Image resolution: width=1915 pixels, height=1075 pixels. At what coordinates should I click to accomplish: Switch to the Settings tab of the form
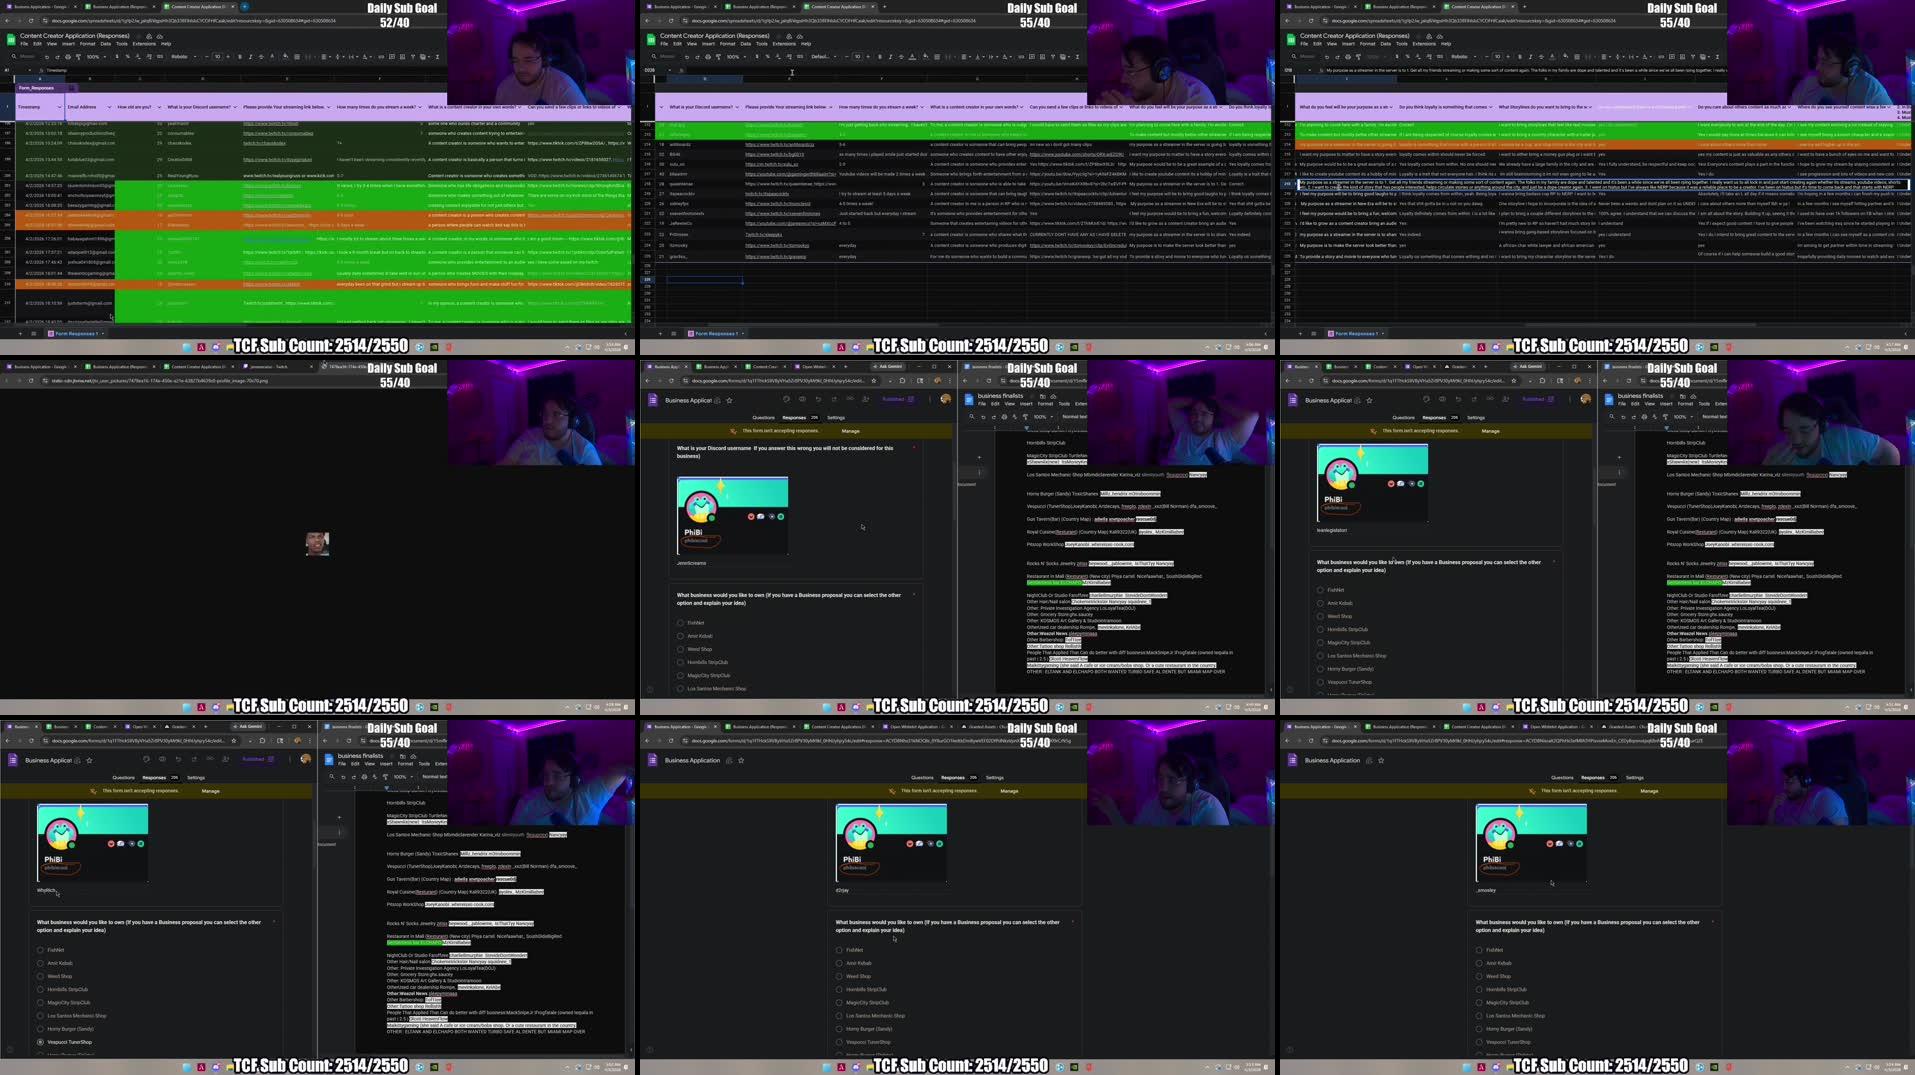(836, 417)
